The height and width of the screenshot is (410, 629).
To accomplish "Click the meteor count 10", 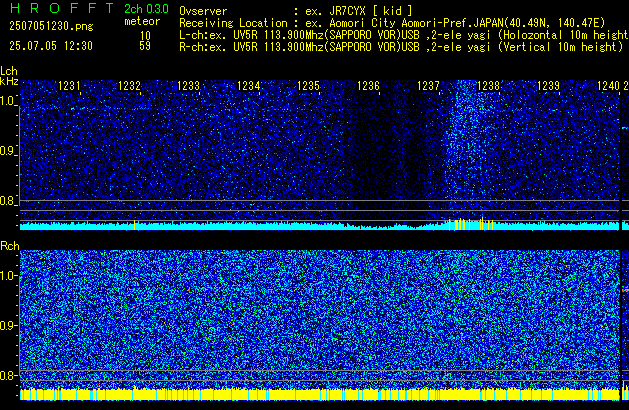I will (x=145, y=35).
